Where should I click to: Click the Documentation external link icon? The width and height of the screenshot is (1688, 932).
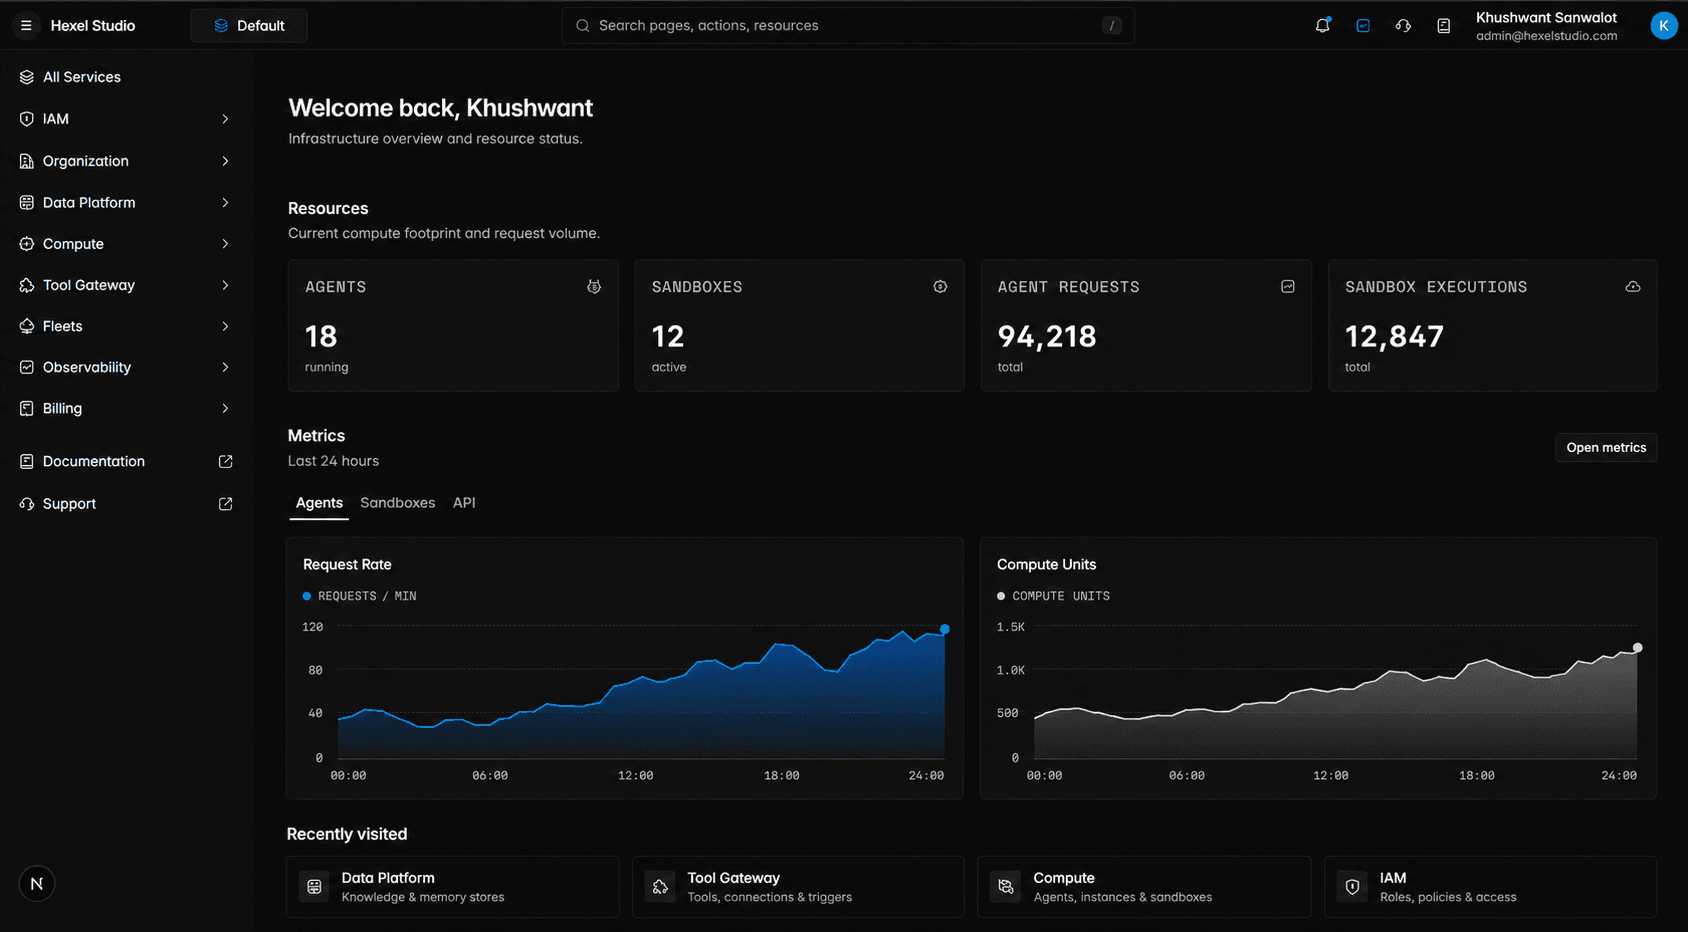pos(225,461)
